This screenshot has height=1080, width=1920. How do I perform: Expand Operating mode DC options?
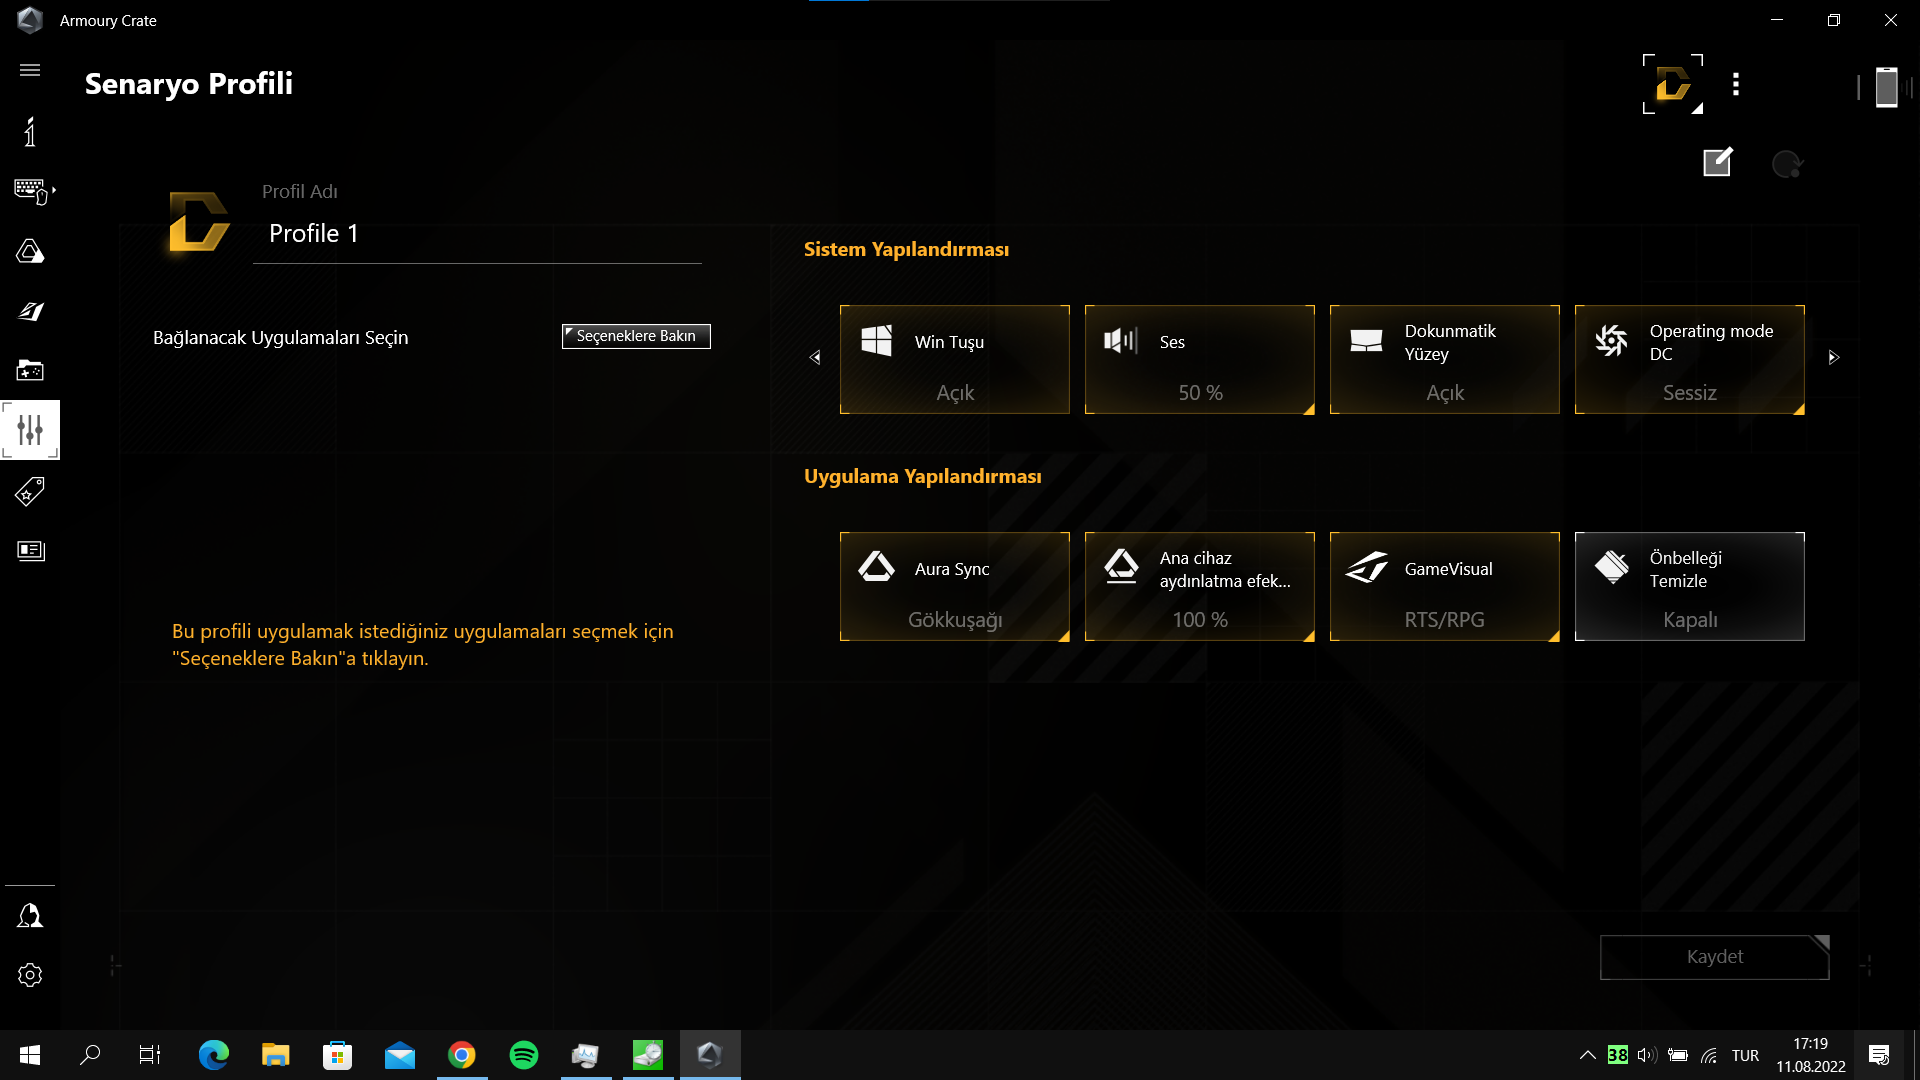point(1689,359)
